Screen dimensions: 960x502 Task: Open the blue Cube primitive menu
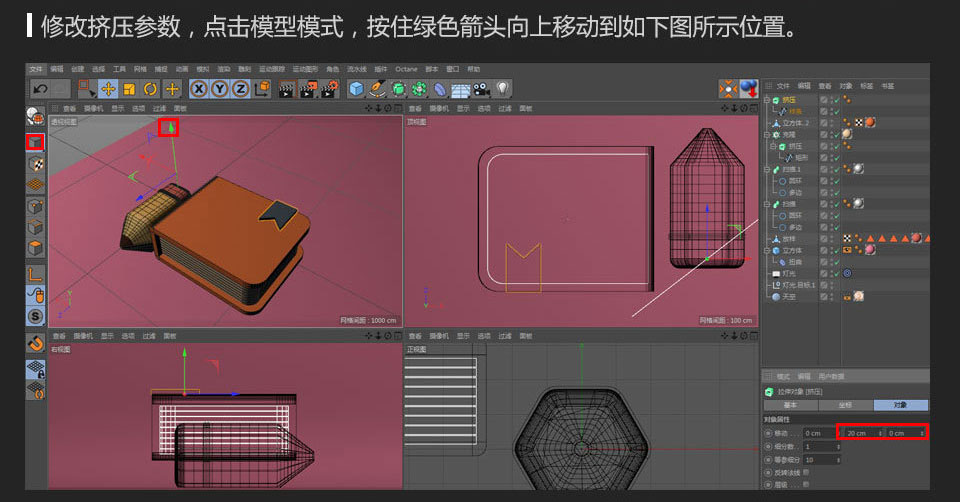(356, 89)
